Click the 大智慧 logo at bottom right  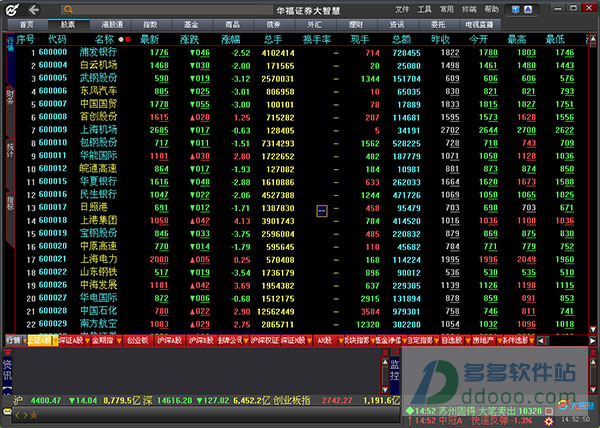576,405
